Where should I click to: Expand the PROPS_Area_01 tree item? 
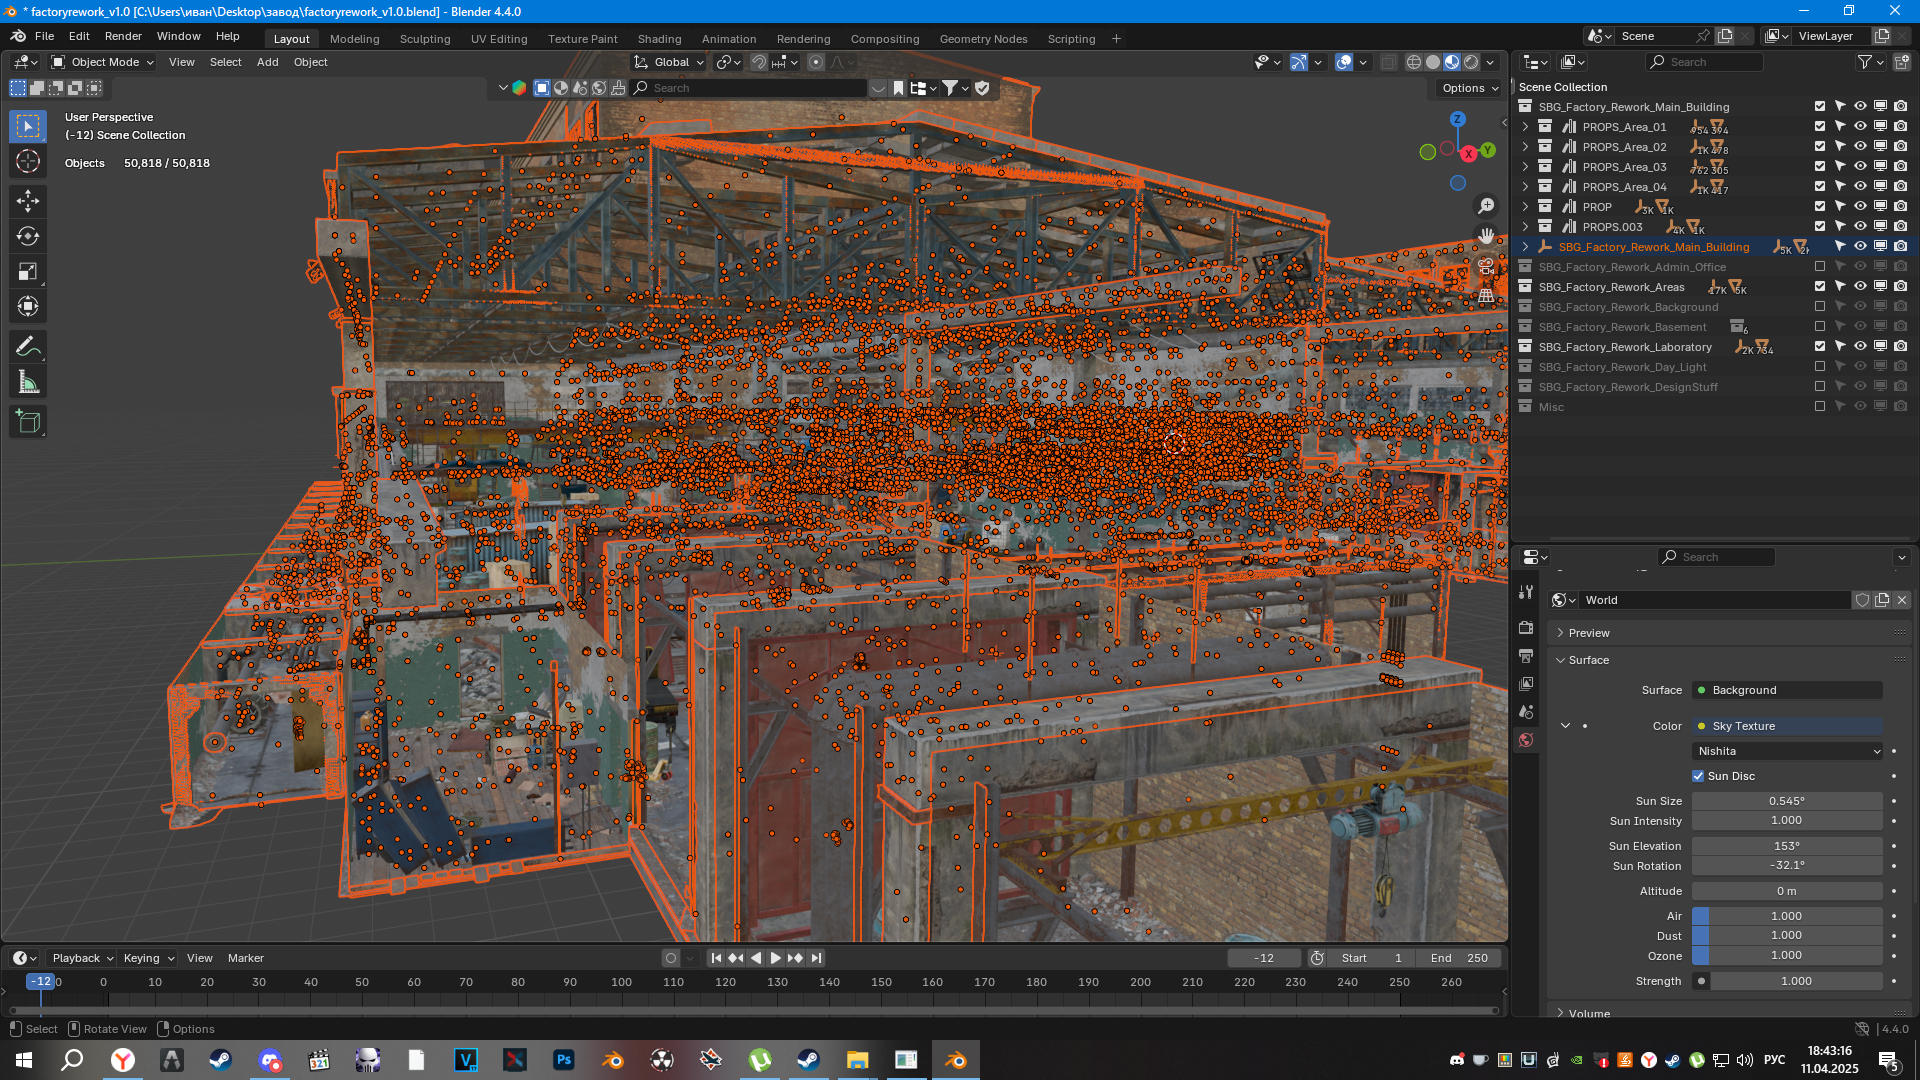(x=1525, y=127)
